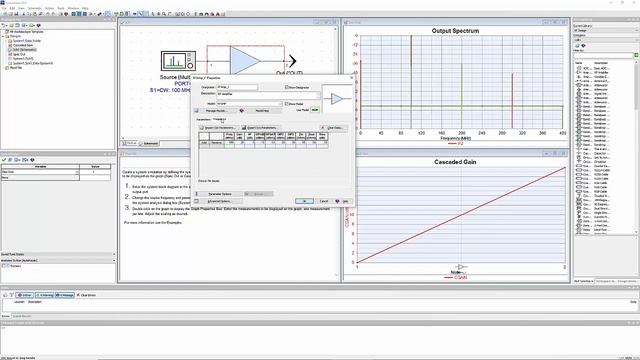Toggle the green Use Model switch
Screen dimensions: 640x360
pyautogui.click(x=315, y=110)
